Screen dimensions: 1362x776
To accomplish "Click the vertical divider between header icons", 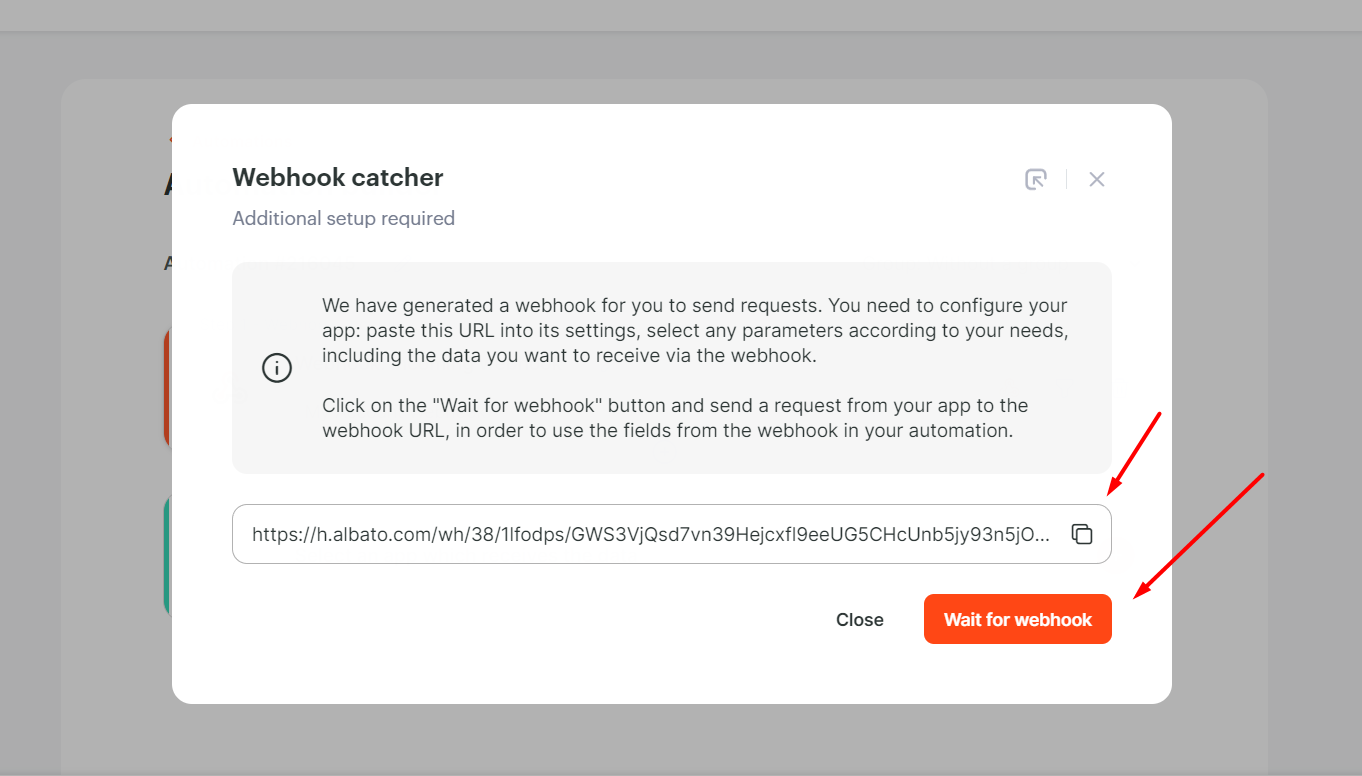I will click(x=1066, y=179).
